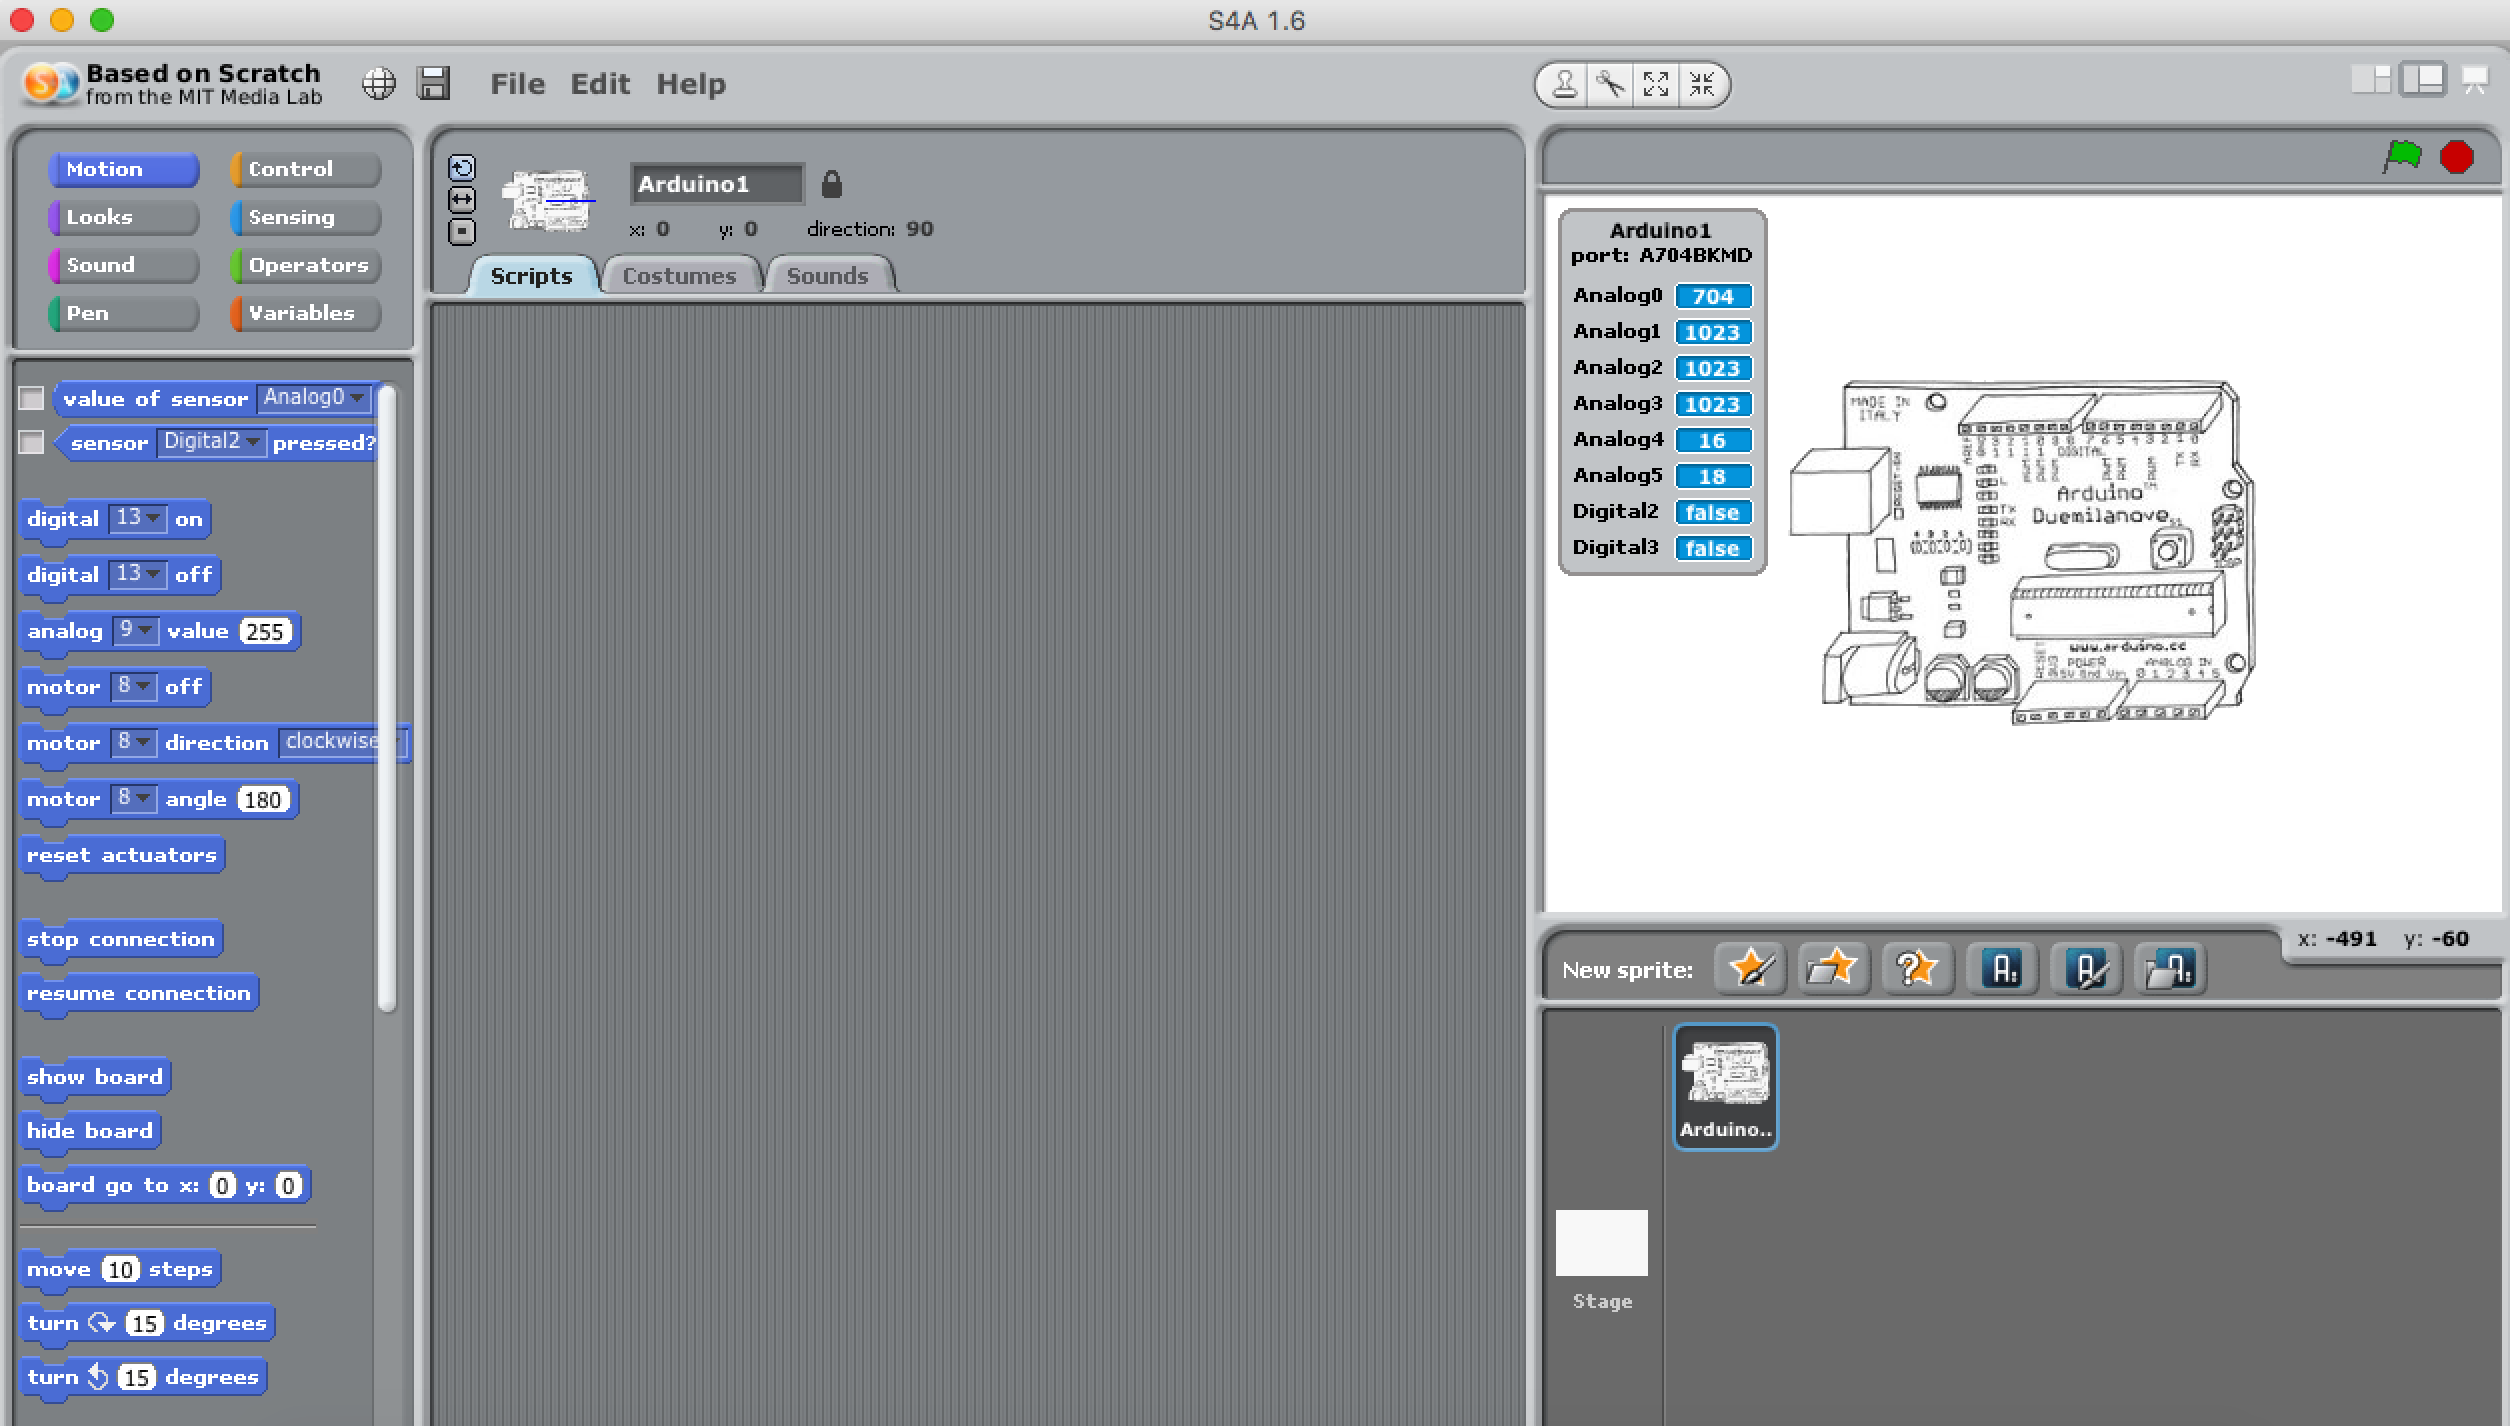This screenshot has width=2510, height=1426.
Task: Click the globe language icon
Action: pos(379,84)
